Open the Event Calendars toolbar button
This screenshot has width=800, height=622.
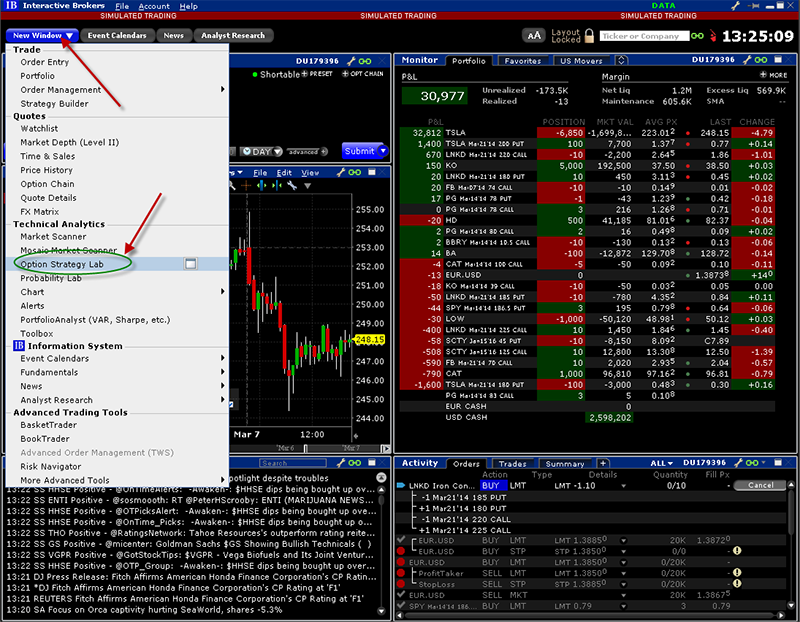[117, 35]
